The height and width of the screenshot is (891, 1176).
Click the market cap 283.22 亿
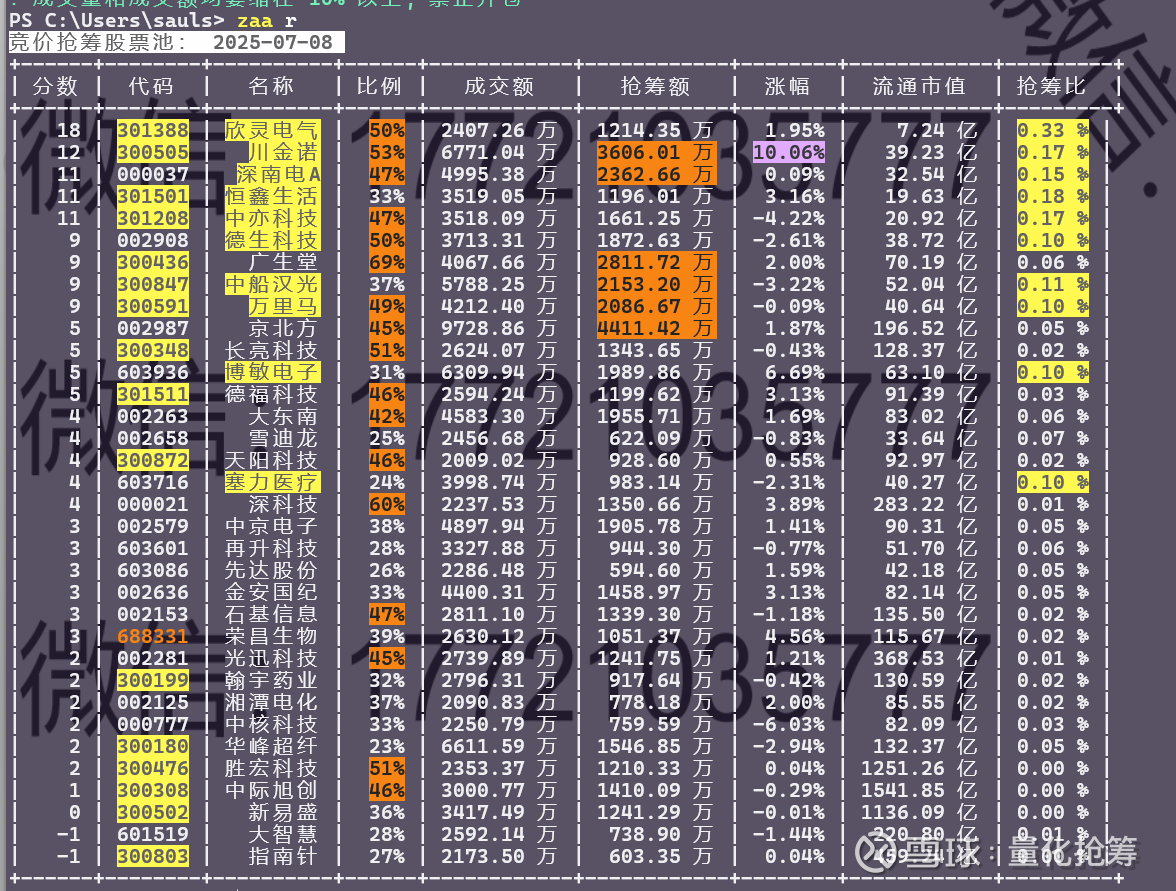(x=926, y=505)
